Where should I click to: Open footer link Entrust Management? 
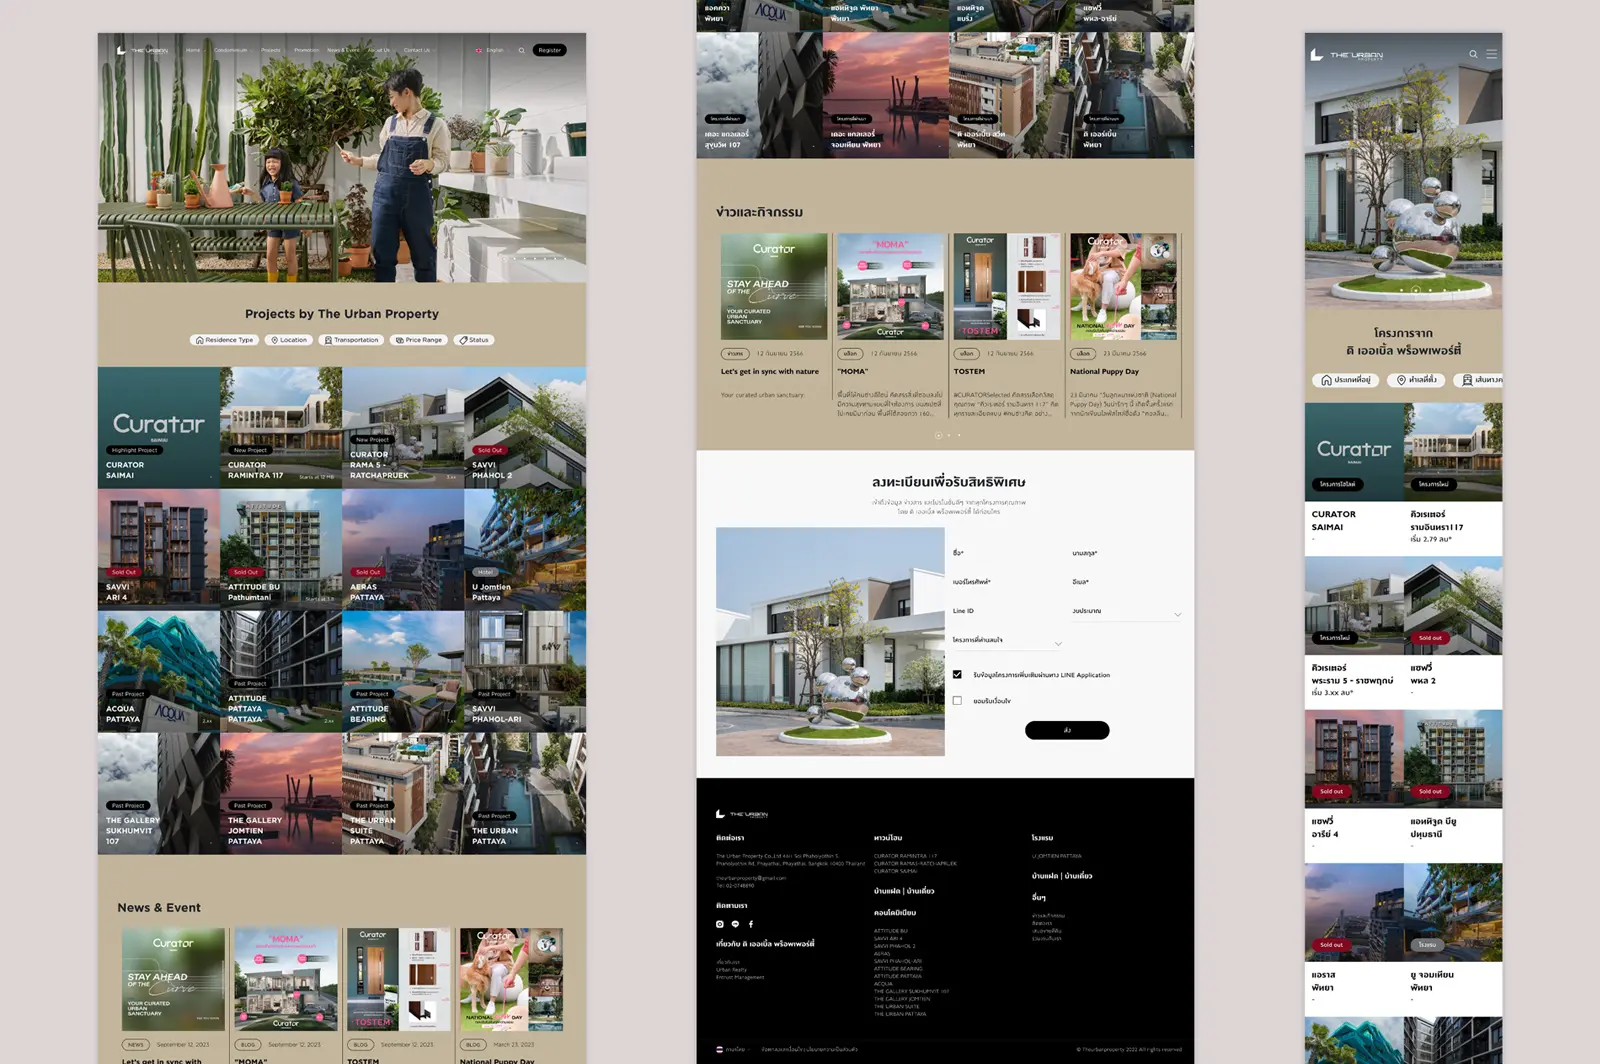[740, 977]
